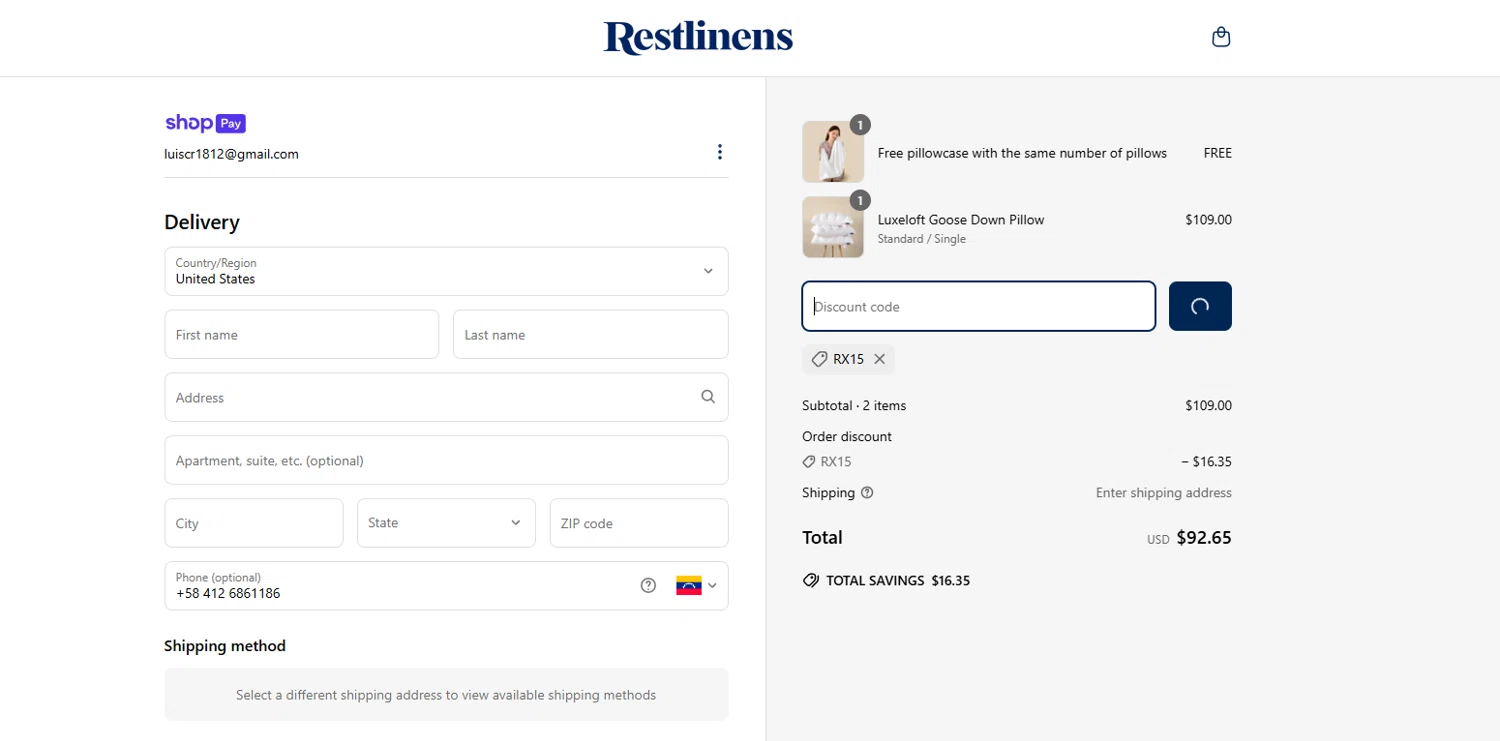Click the Shop Pay logo
The image size is (1500, 741).
coord(205,123)
